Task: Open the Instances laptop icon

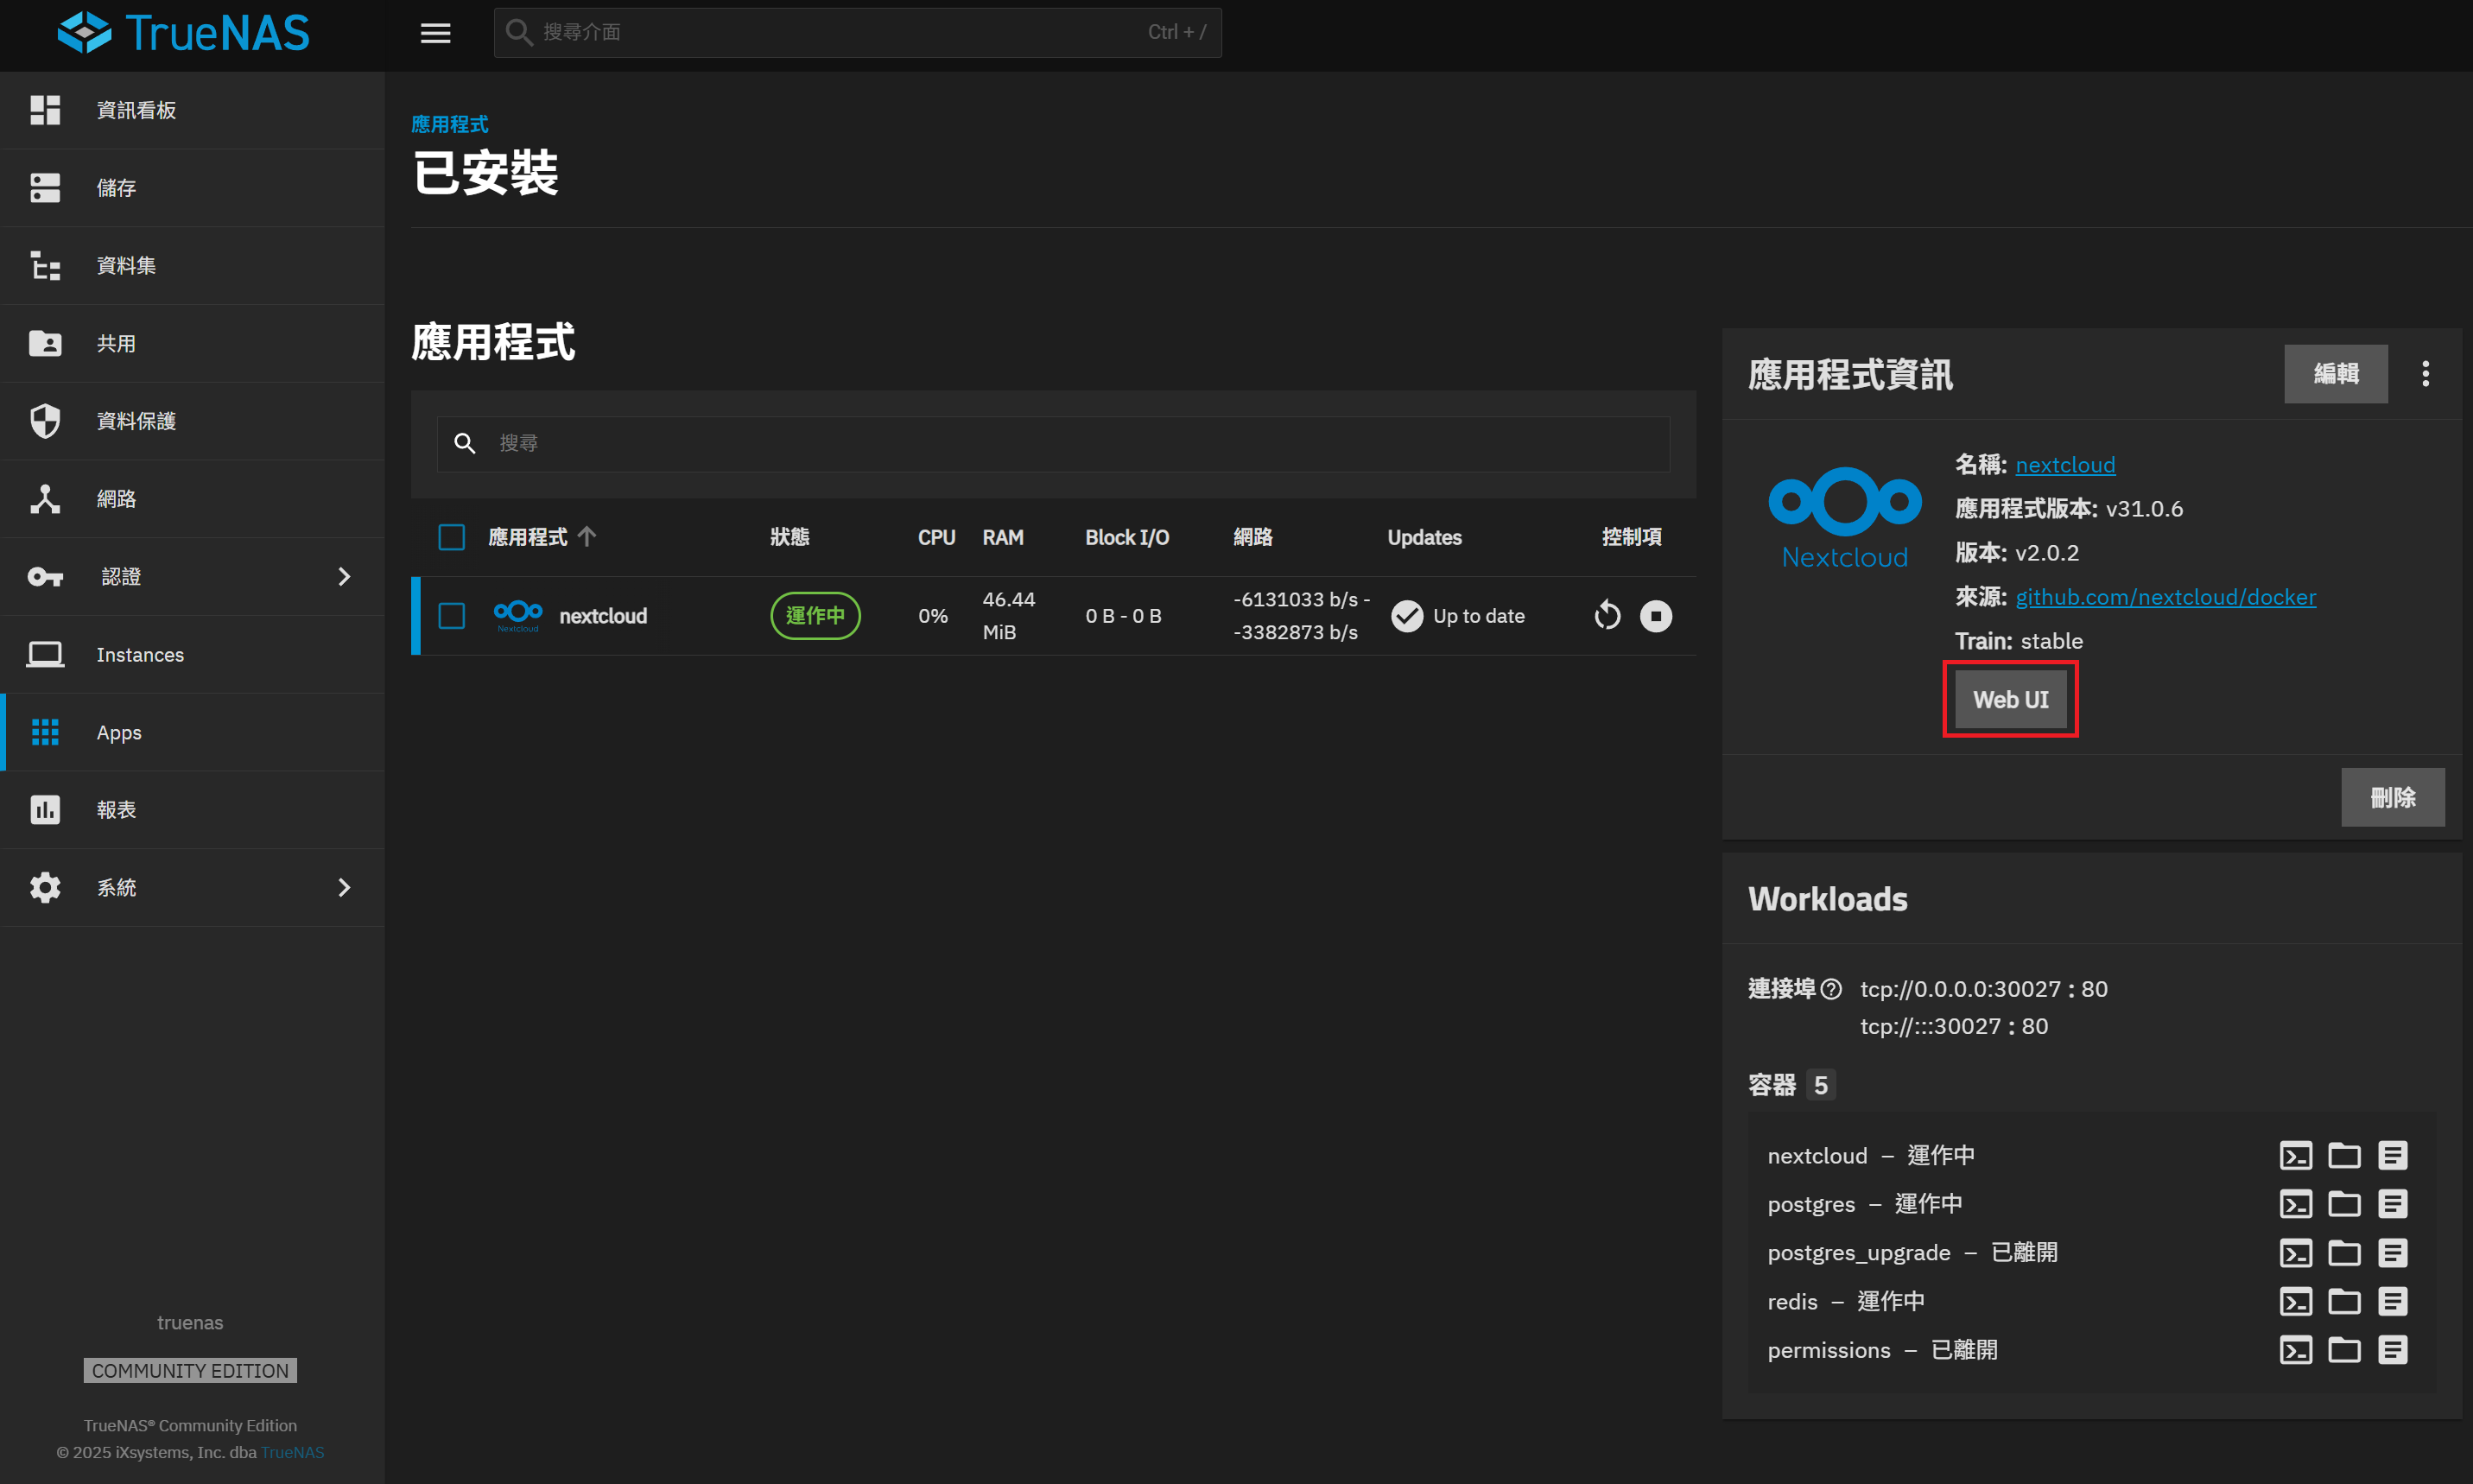Action: coord(45,654)
